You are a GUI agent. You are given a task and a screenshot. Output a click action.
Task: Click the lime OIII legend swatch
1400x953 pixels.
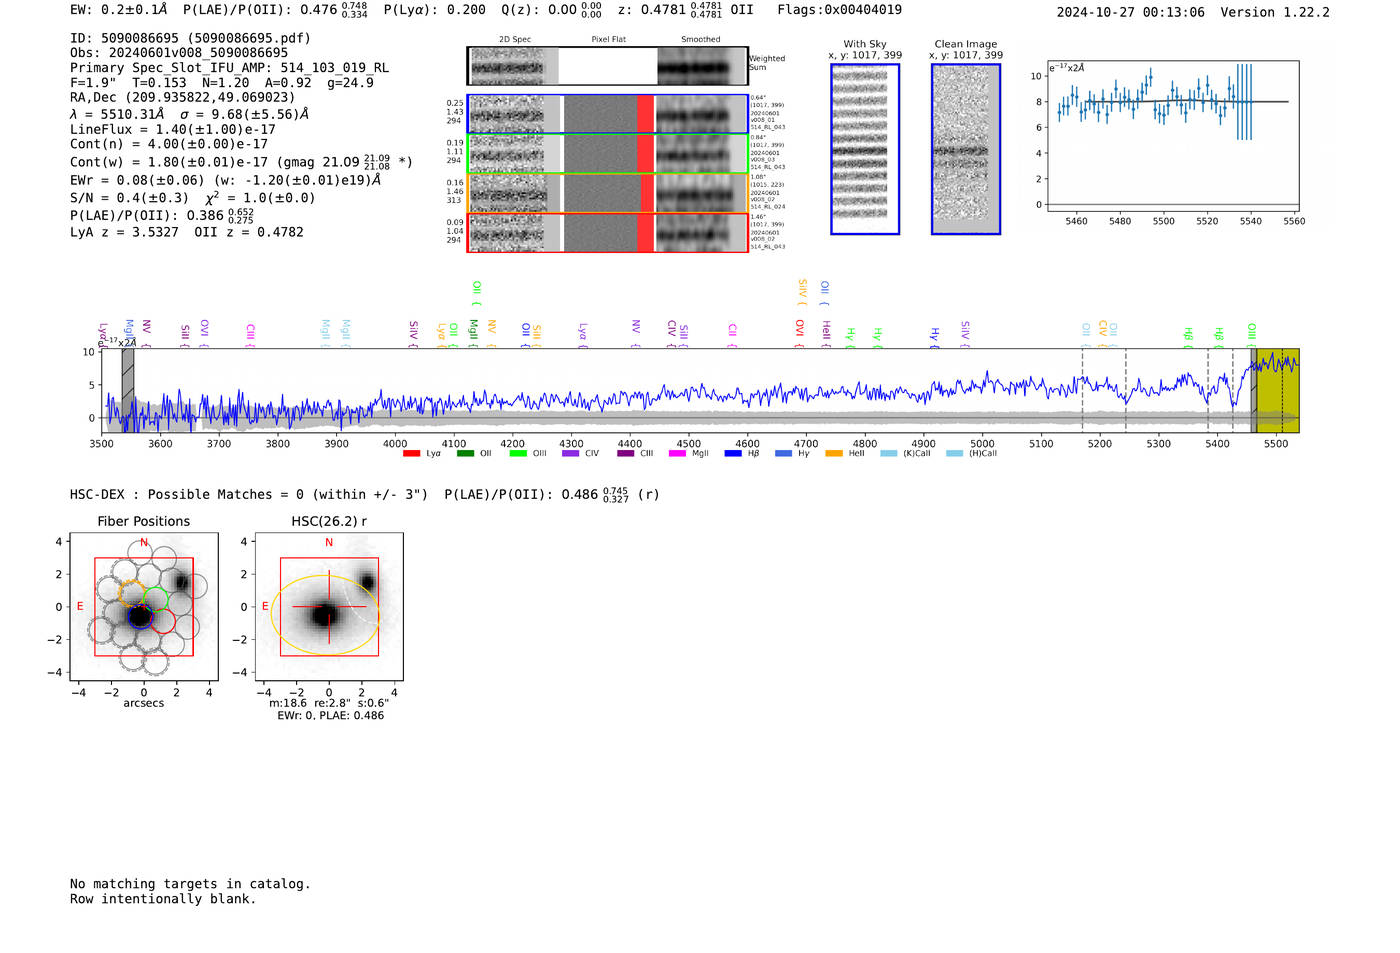point(517,454)
